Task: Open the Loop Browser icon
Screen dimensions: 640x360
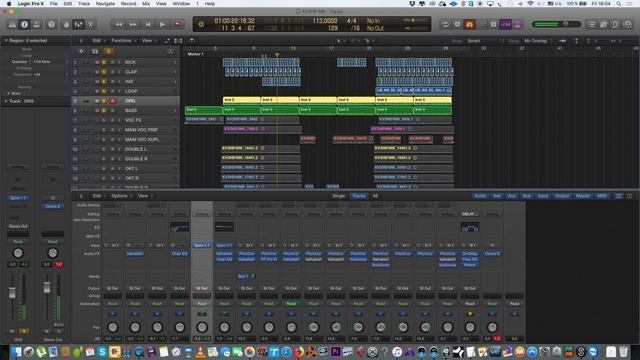Action: point(616,24)
